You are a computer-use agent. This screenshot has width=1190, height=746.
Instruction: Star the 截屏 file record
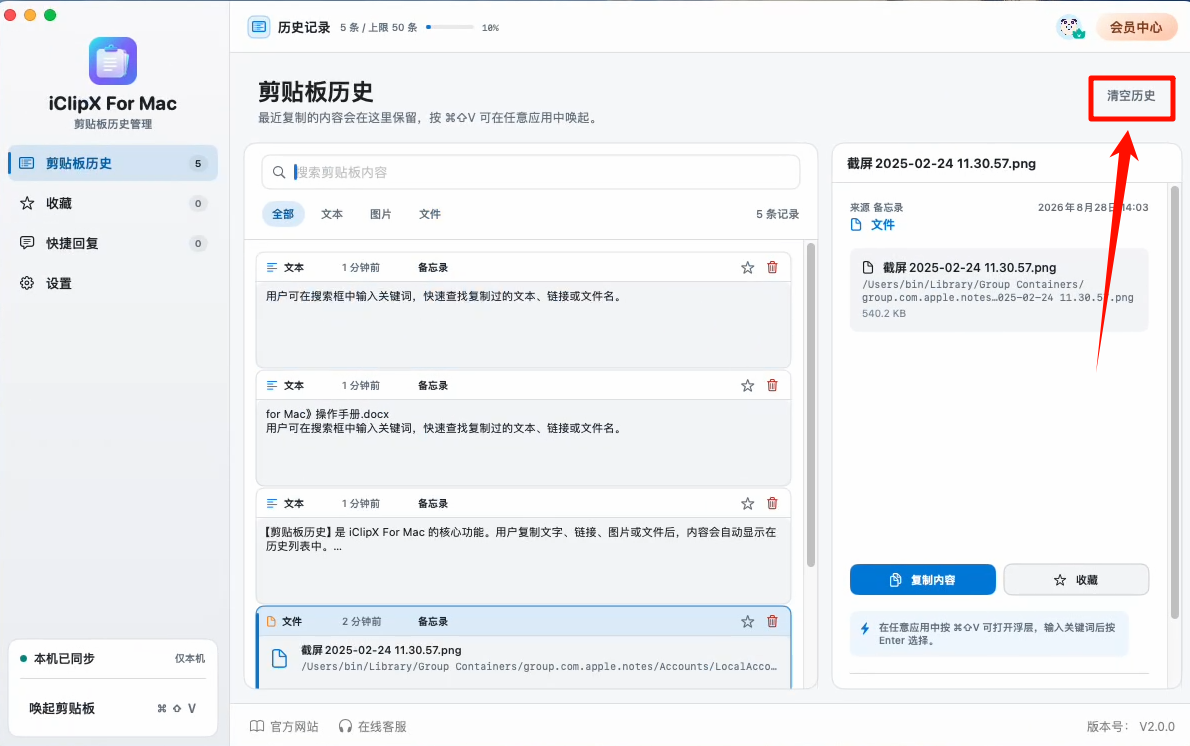[748, 622]
